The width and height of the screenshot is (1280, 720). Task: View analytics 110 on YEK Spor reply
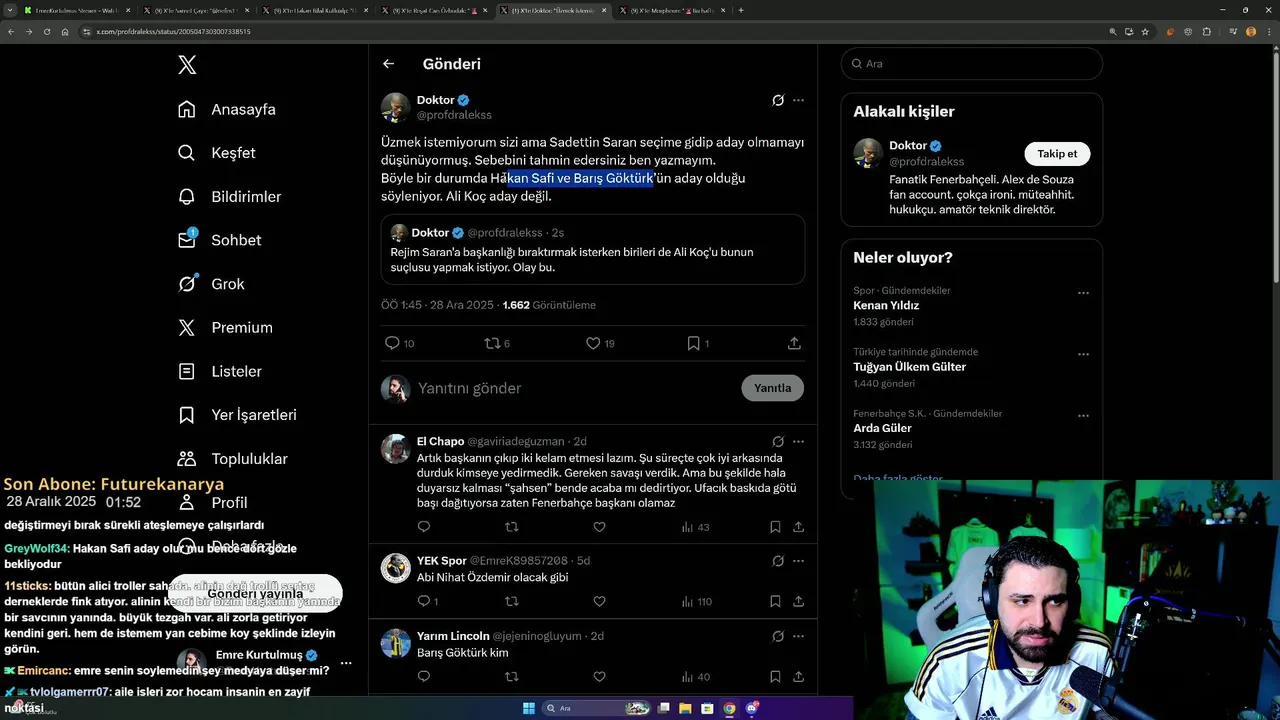696,601
